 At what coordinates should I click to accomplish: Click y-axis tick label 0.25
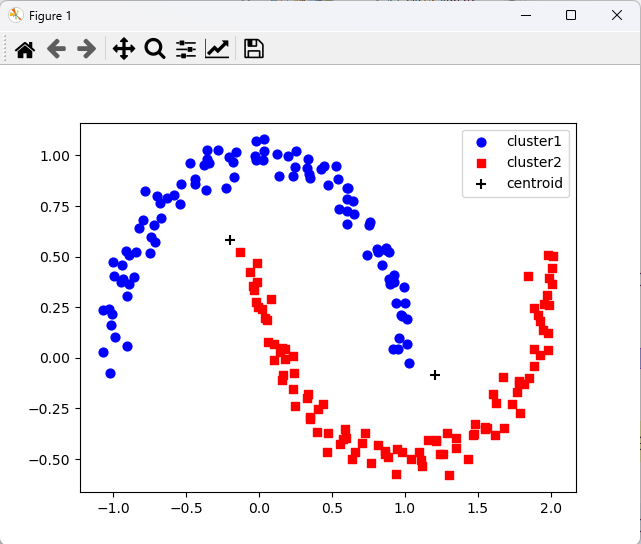pos(55,308)
